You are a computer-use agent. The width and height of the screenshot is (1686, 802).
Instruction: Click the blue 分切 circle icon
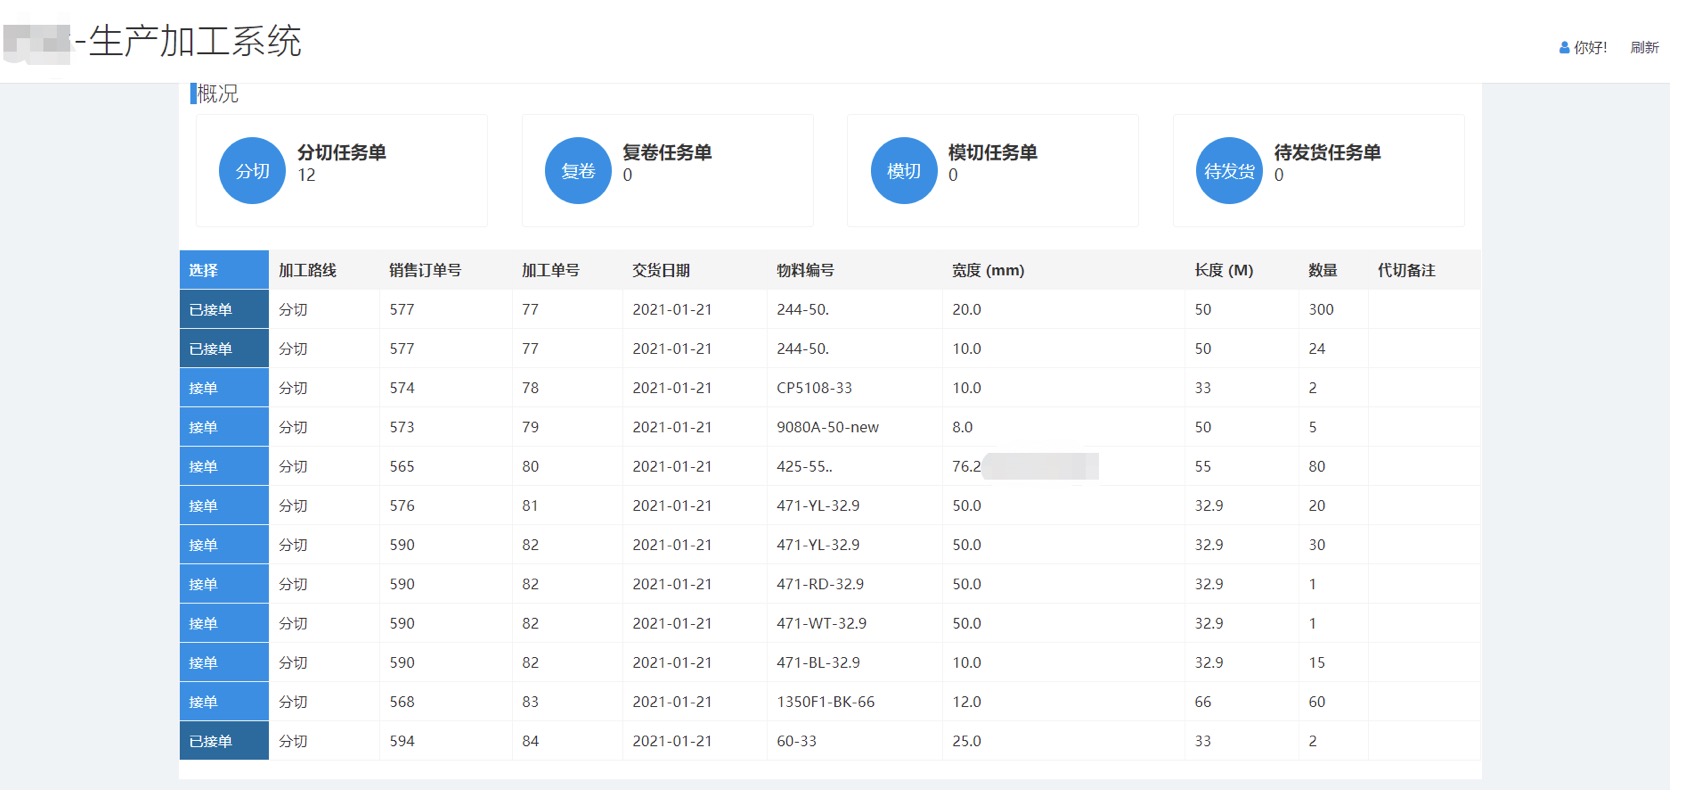pyautogui.click(x=252, y=171)
